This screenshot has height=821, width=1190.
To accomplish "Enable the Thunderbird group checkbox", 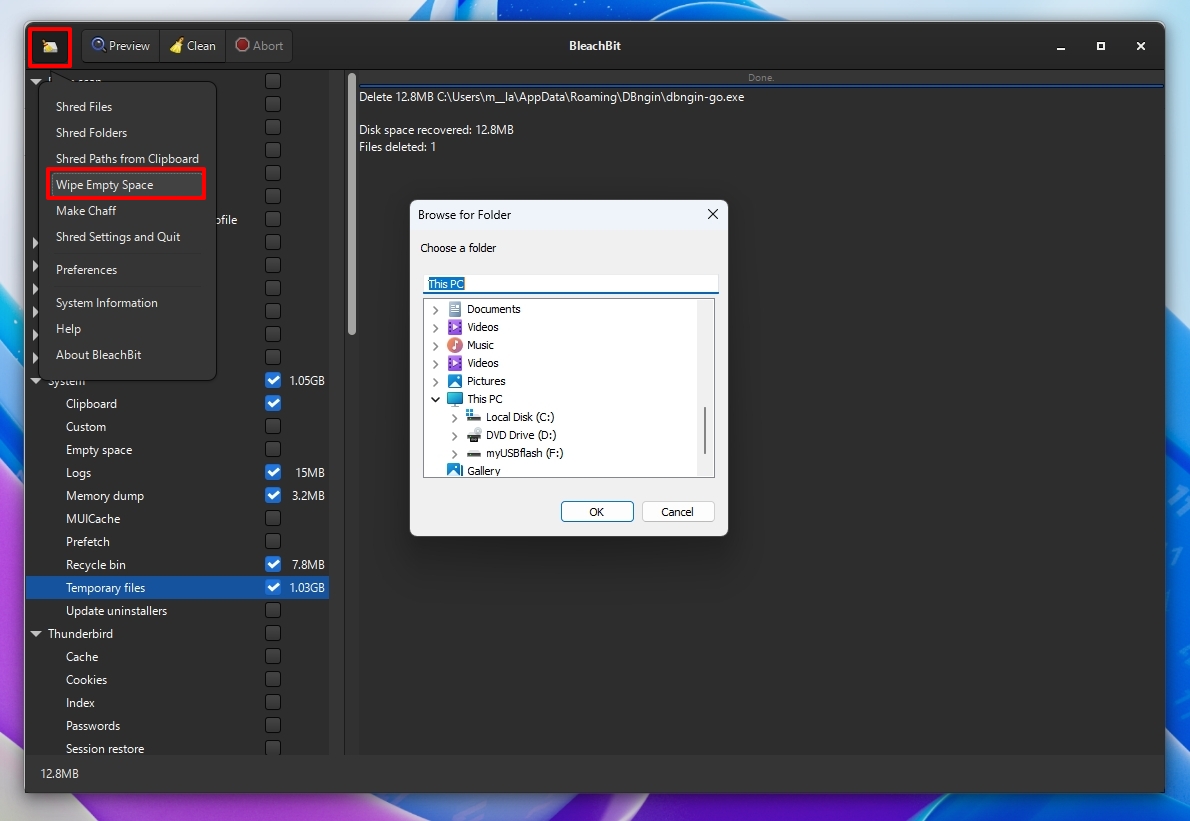I will tap(273, 633).
